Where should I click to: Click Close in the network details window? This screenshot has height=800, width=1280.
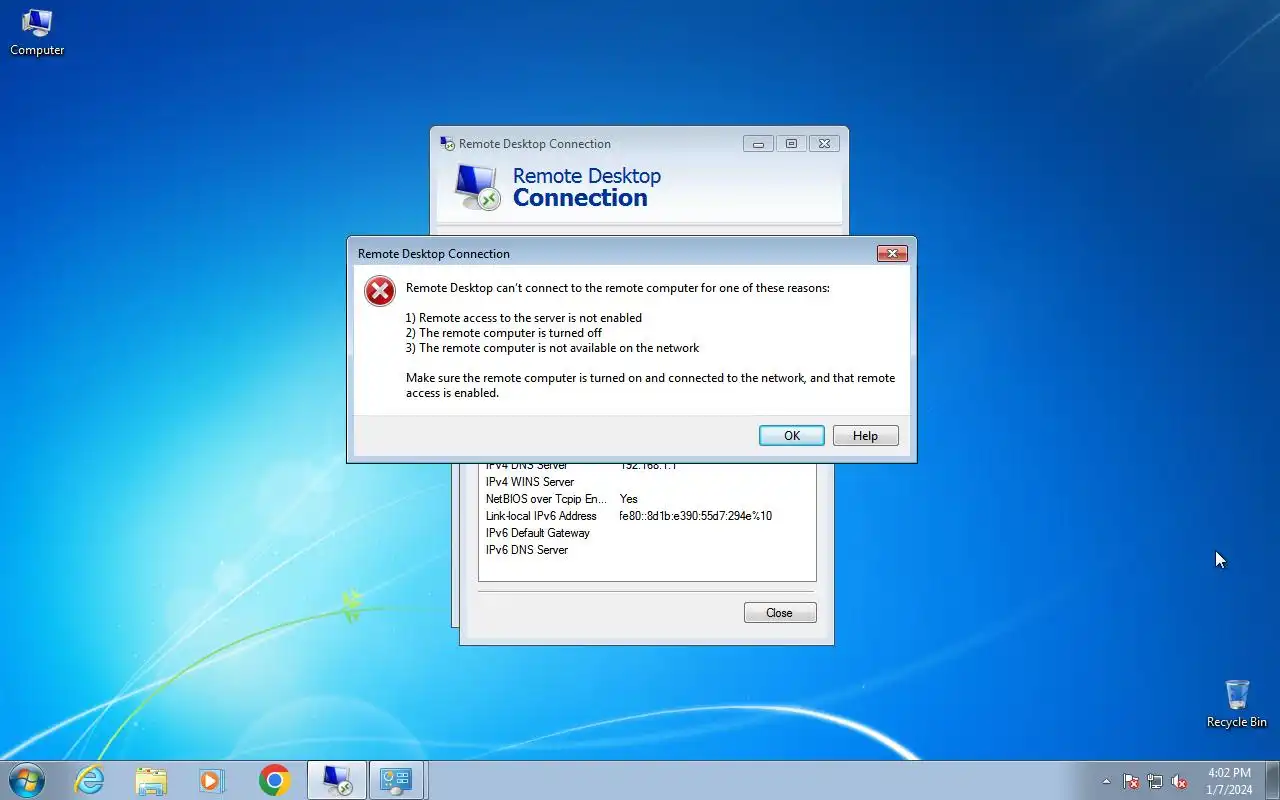780,613
